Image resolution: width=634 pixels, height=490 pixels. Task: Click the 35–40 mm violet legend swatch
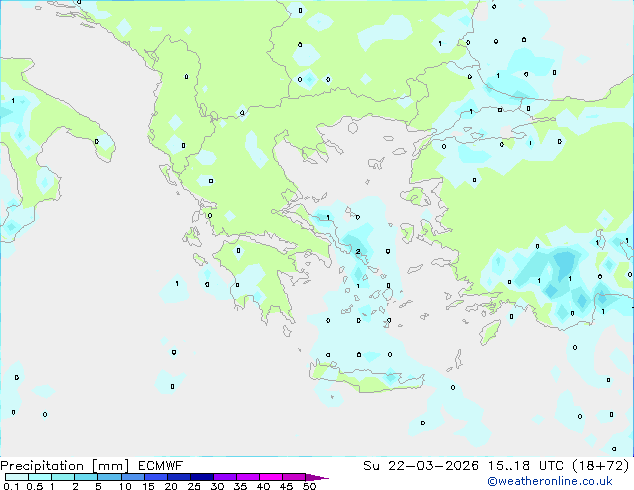(248, 477)
